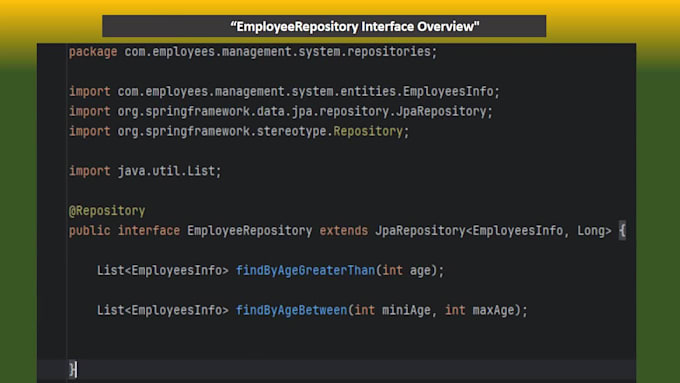Click the import java.util.List line
680x383 pixels.
[145, 171]
